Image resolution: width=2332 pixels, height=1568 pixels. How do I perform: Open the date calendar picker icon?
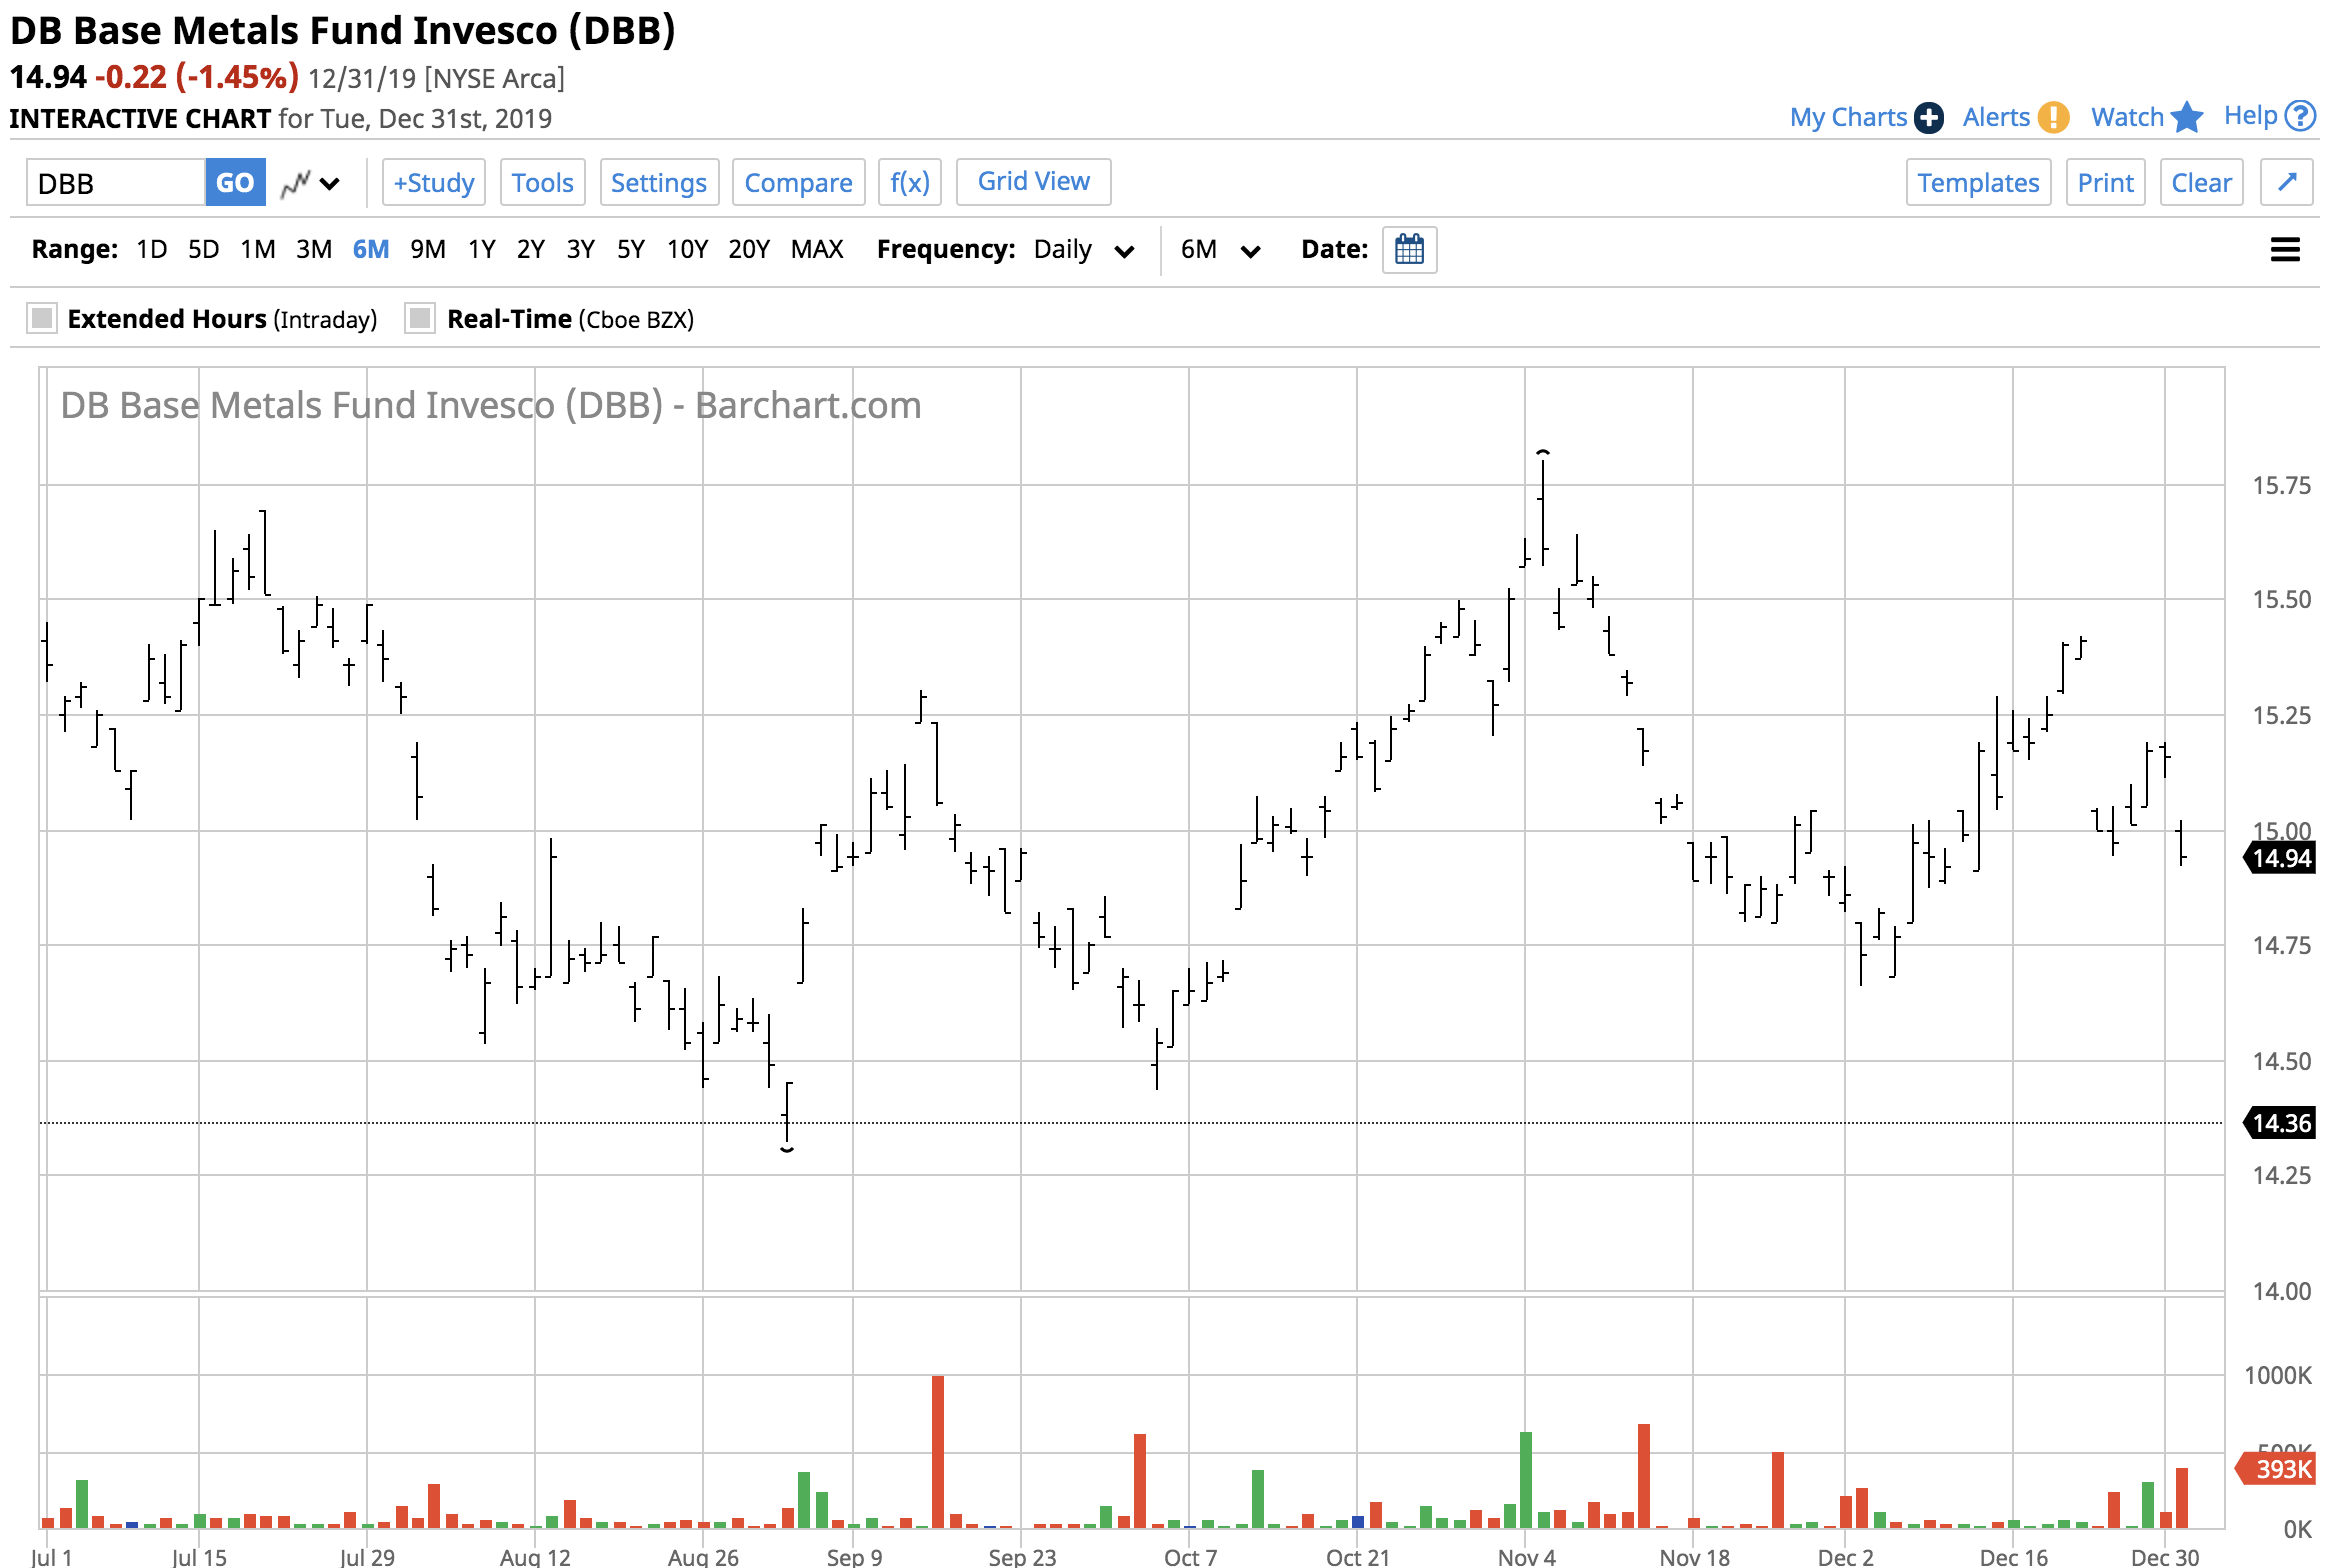click(1409, 249)
